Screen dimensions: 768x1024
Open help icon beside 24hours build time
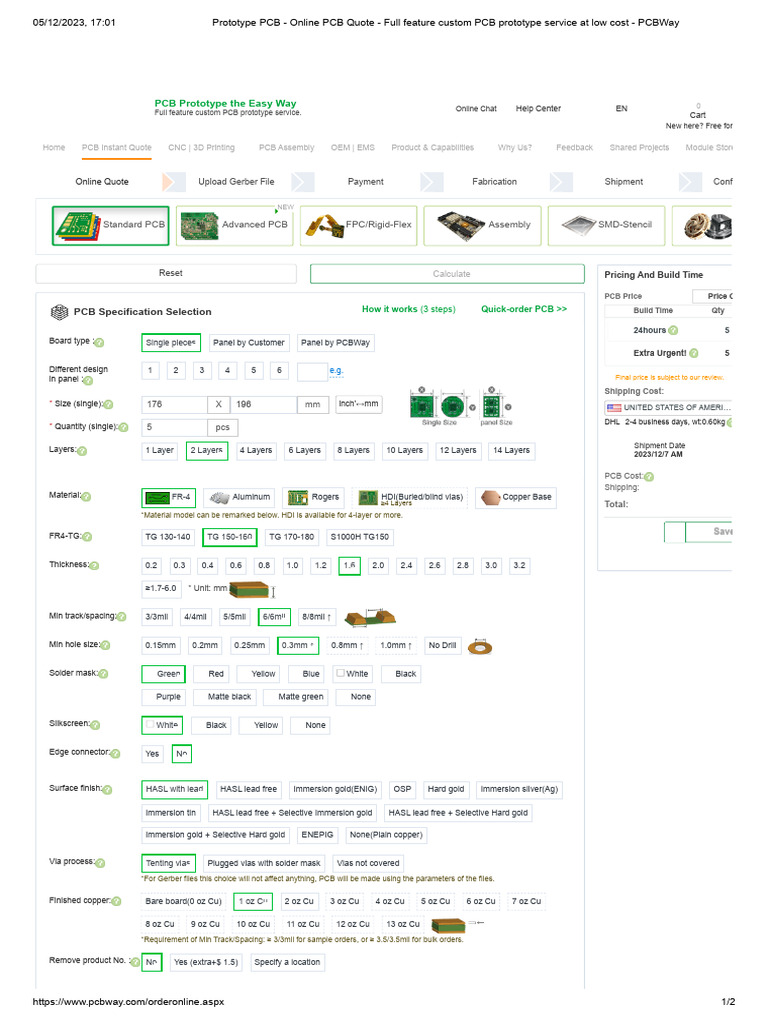pos(673,330)
